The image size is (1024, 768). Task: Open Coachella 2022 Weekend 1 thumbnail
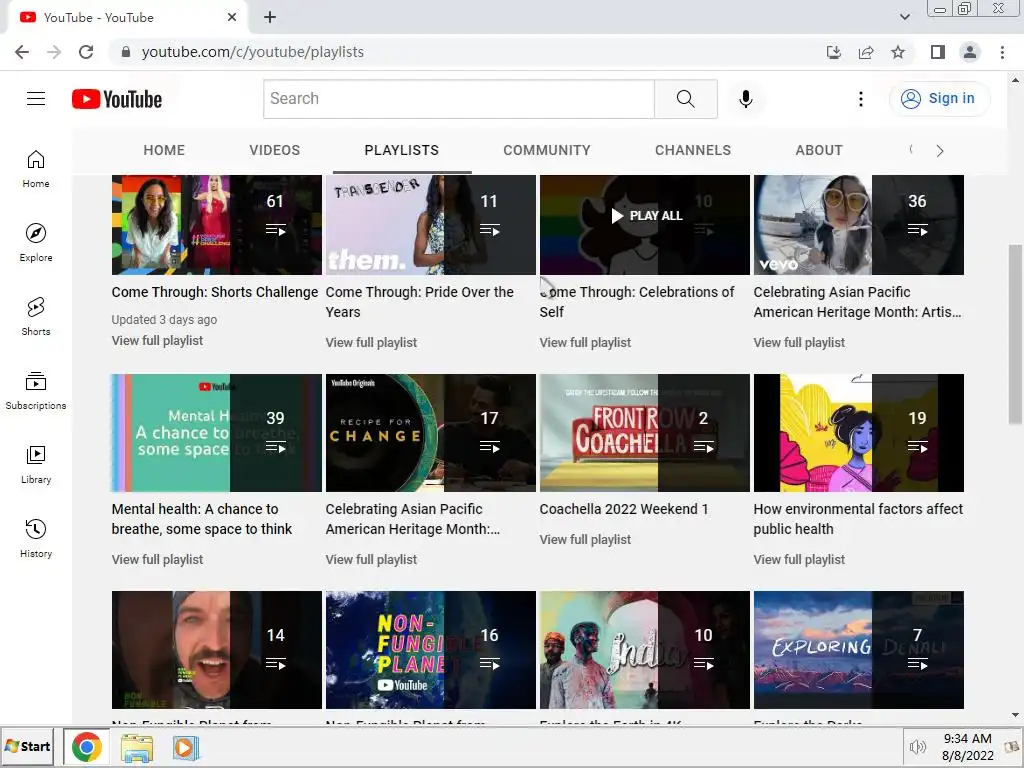point(645,432)
